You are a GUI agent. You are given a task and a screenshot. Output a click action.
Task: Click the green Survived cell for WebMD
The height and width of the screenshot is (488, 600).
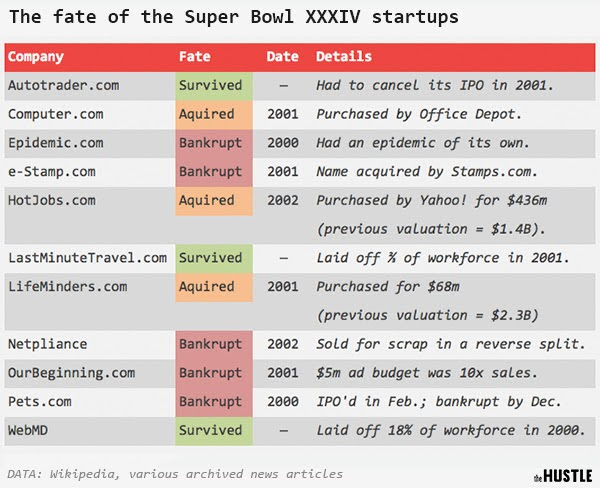(x=210, y=431)
